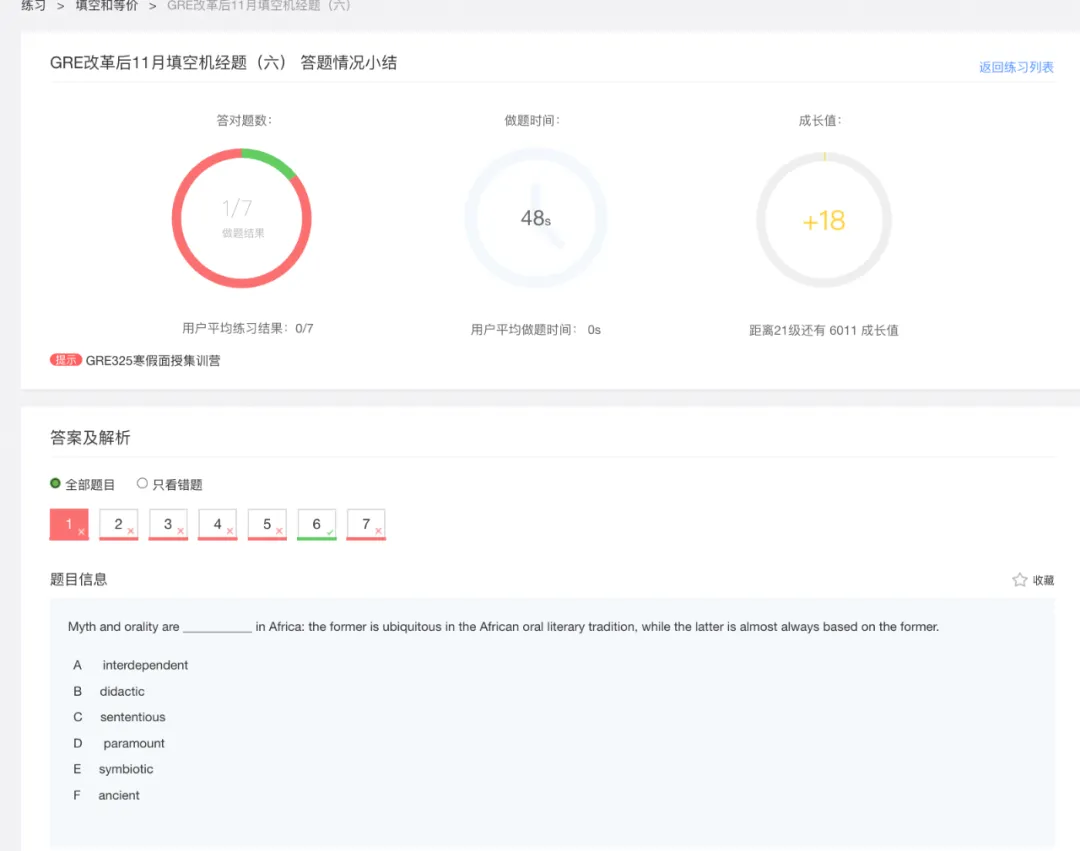The image size is (1080, 851).
Task: Choose answer option E symbiotic
Action: click(x=126, y=769)
